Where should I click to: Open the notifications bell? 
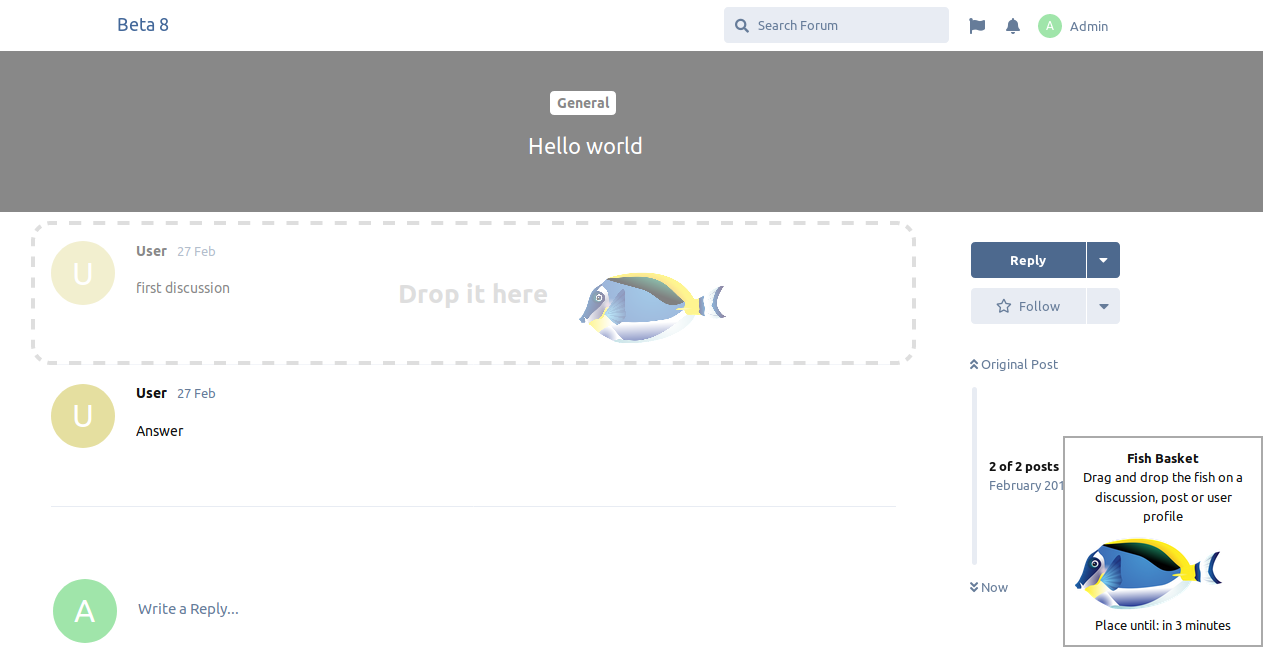click(1013, 26)
